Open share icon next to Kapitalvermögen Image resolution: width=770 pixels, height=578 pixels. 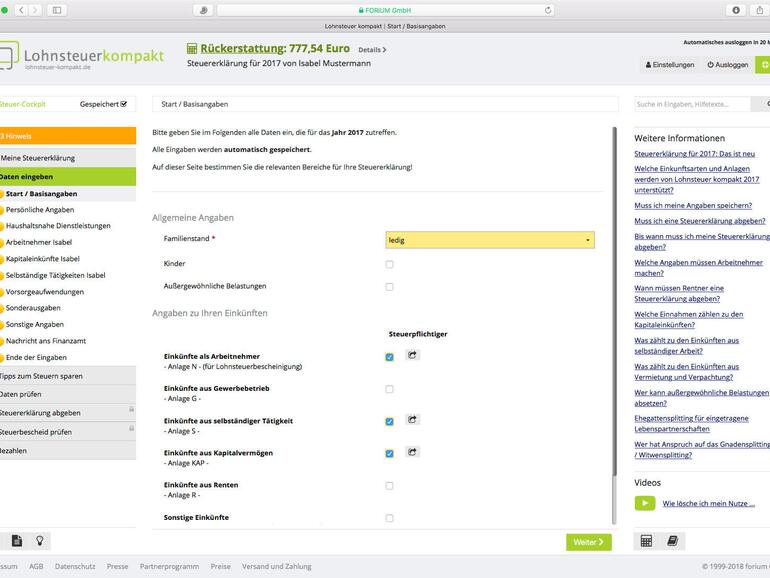coord(412,452)
